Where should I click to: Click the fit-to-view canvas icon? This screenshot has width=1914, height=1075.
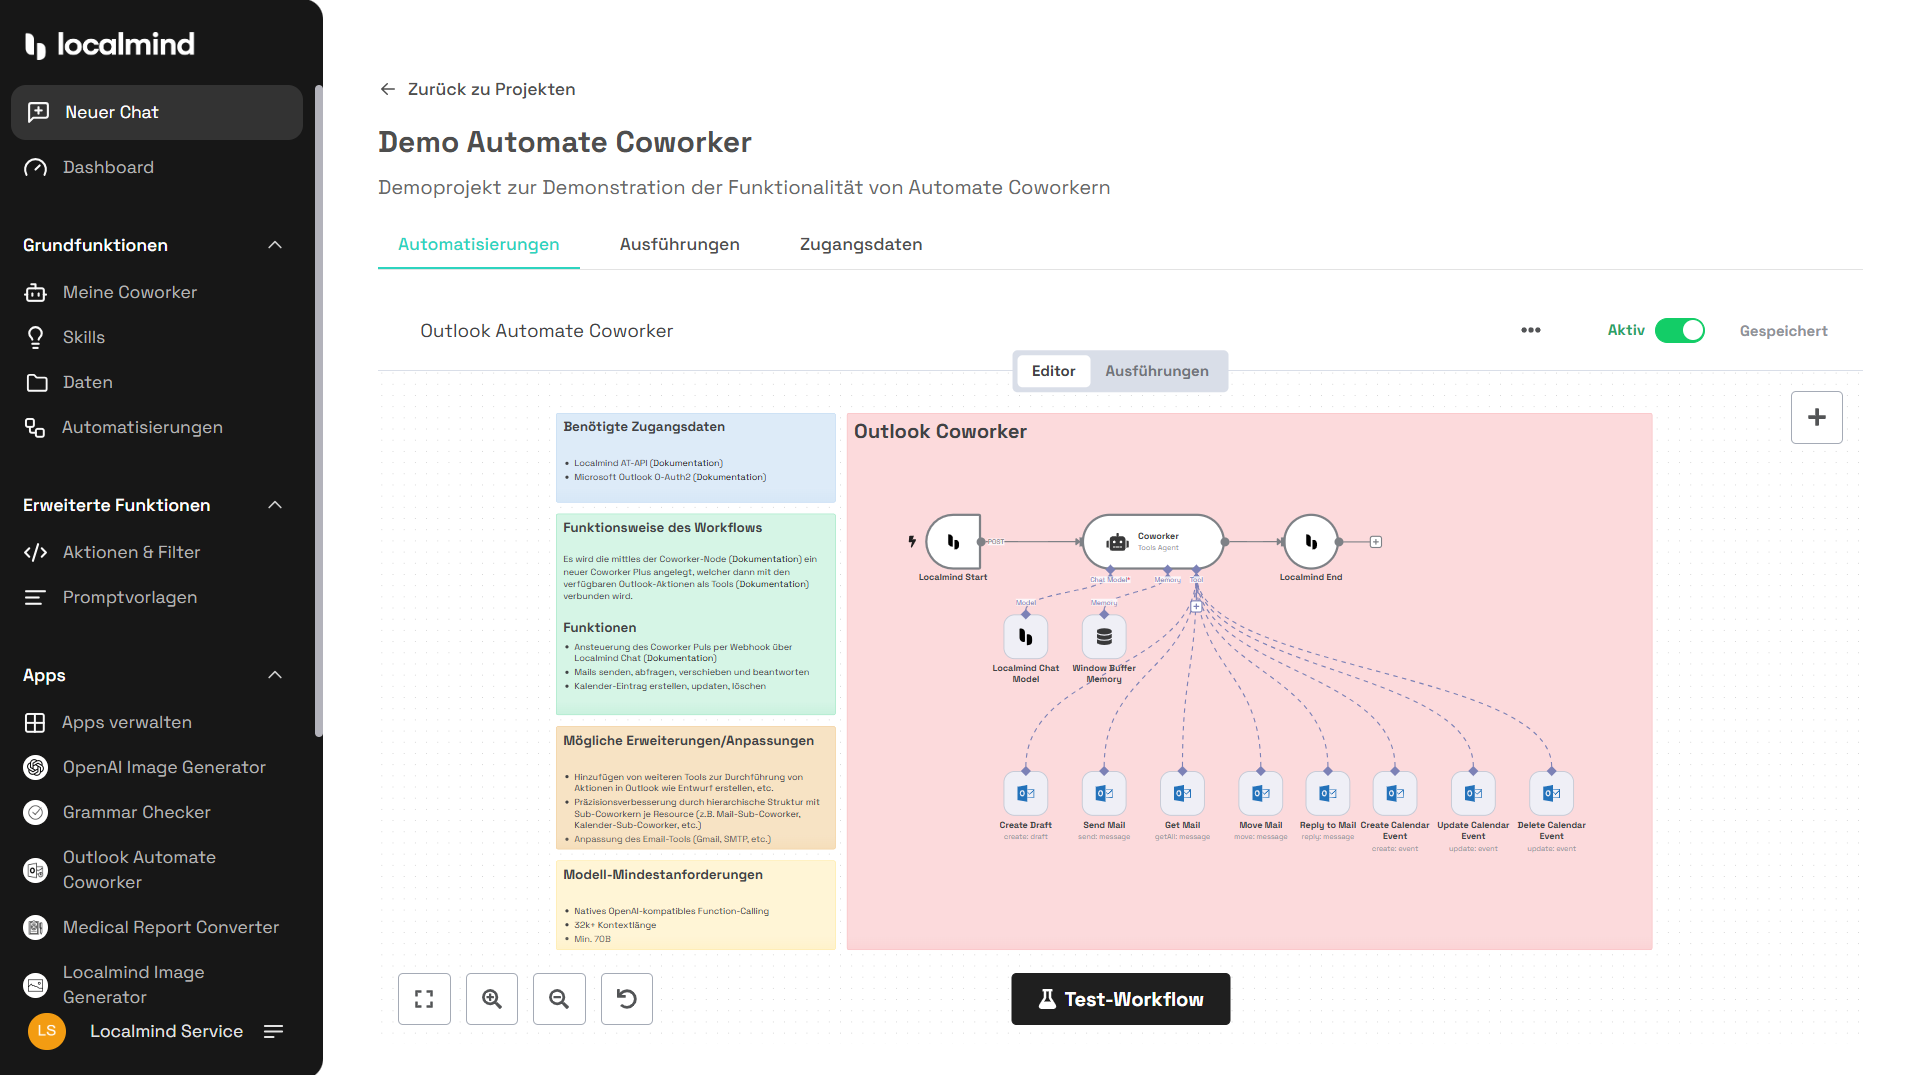(424, 999)
